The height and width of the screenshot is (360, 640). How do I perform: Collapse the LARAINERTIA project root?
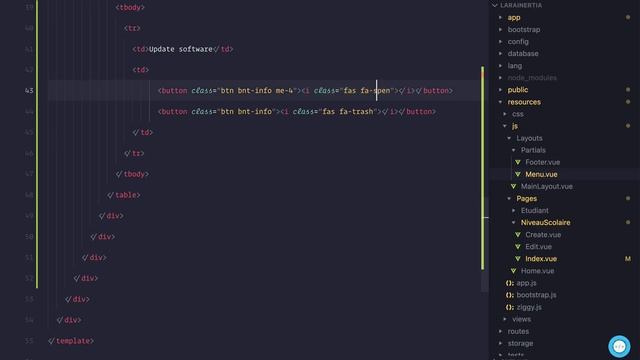(495, 5)
